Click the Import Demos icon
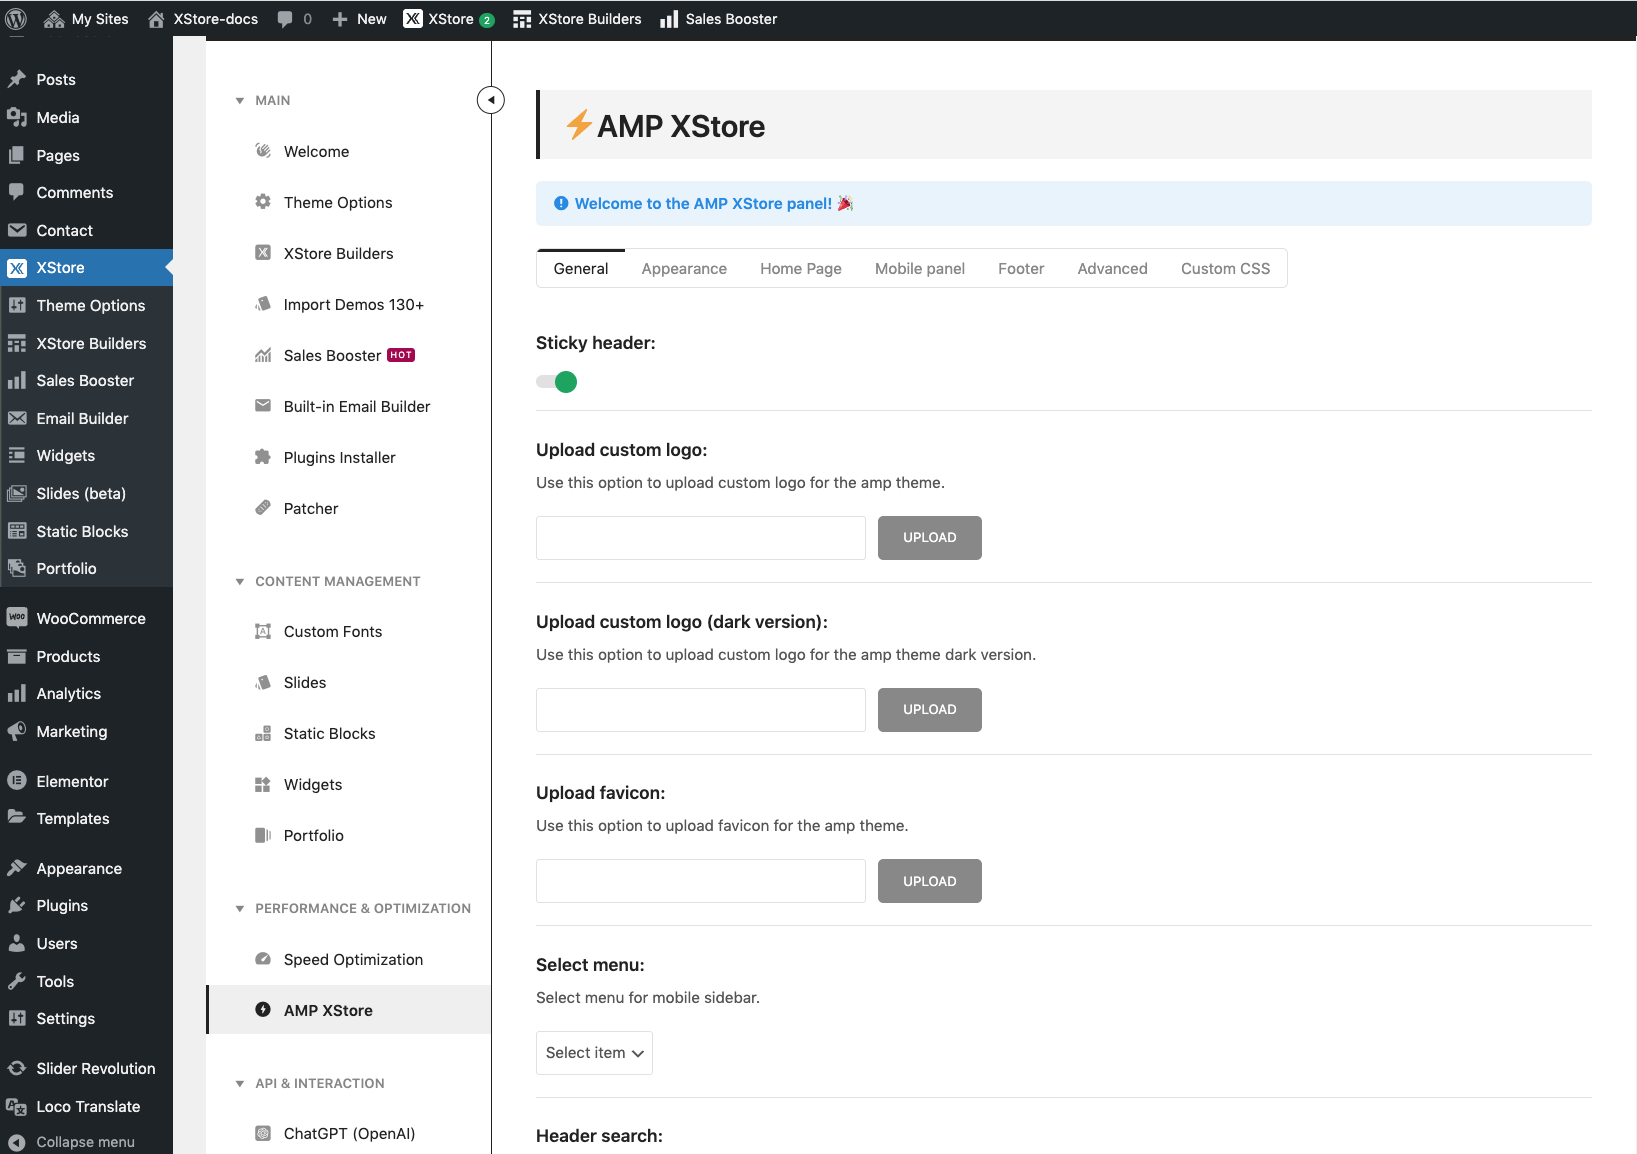Image resolution: width=1637 pixels, height=1154 pixels. 263,304
